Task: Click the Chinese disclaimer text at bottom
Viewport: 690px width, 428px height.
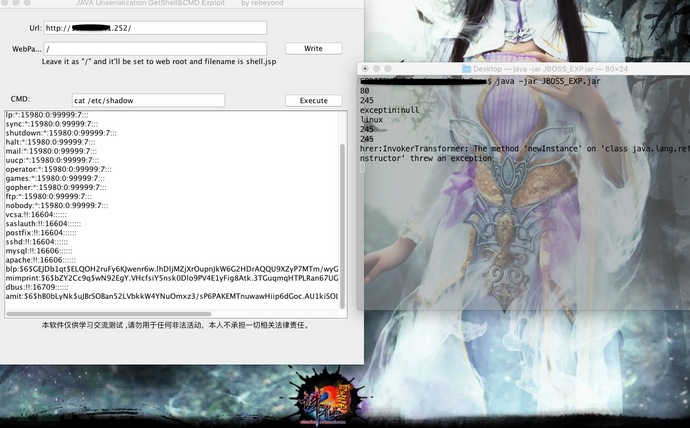Action: 176,326
